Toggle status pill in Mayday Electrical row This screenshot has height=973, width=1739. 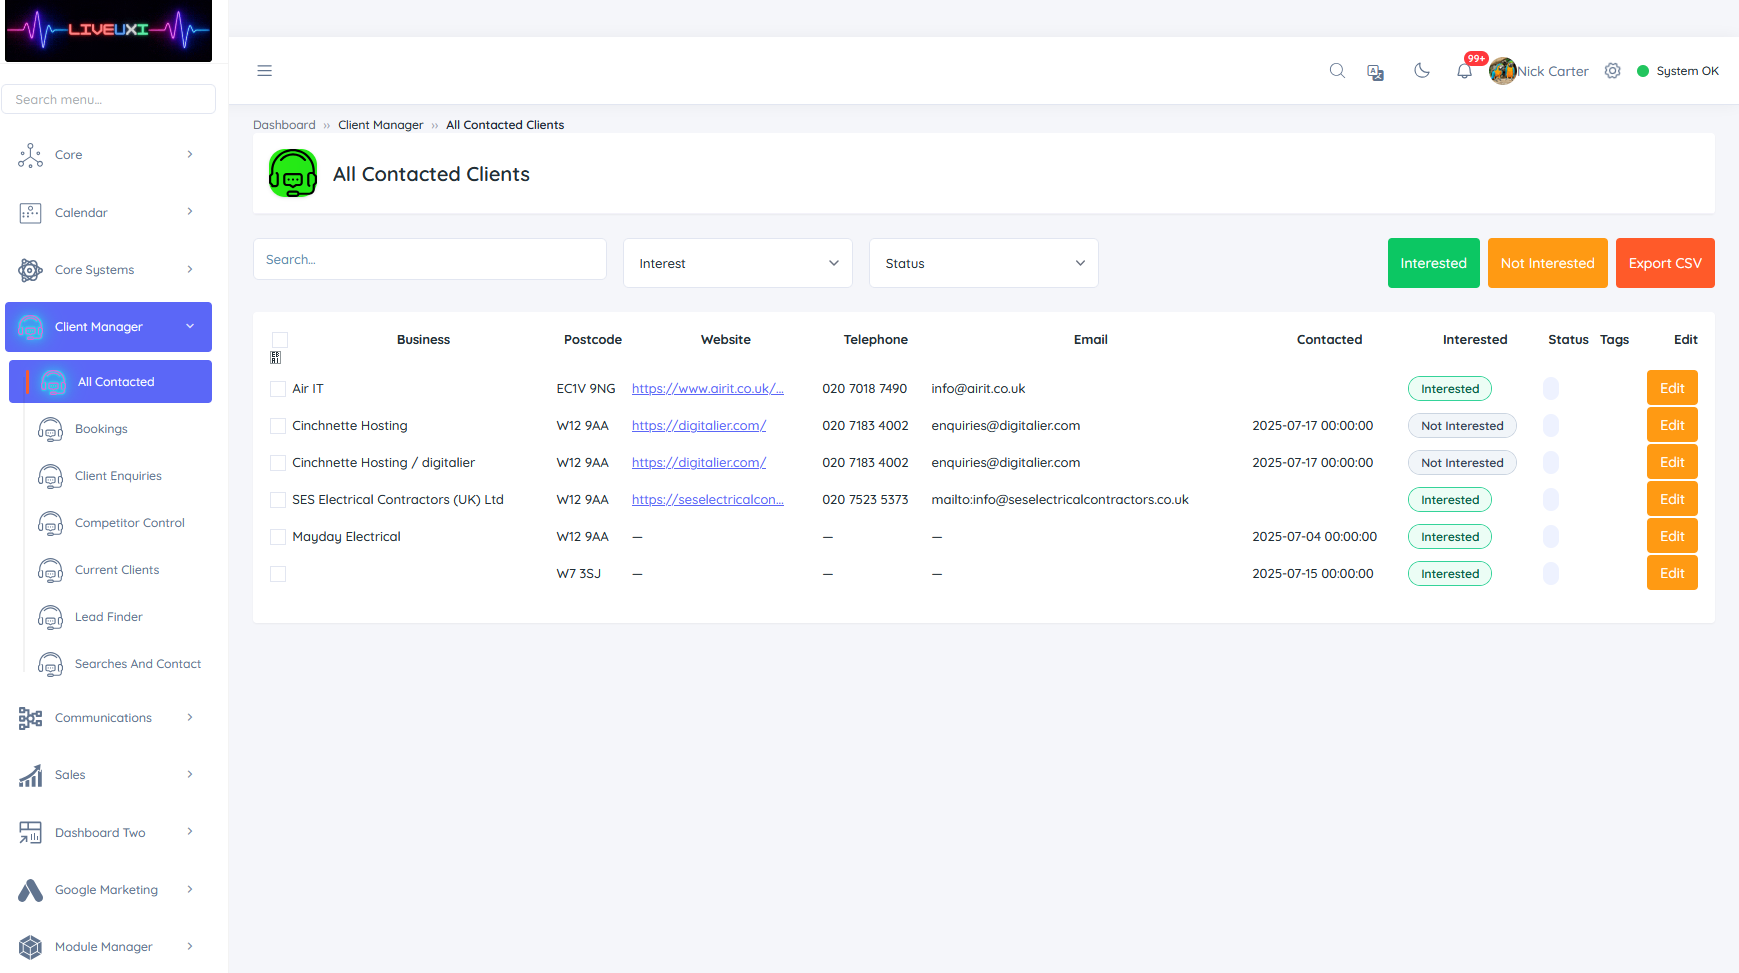click(1550, 537)
